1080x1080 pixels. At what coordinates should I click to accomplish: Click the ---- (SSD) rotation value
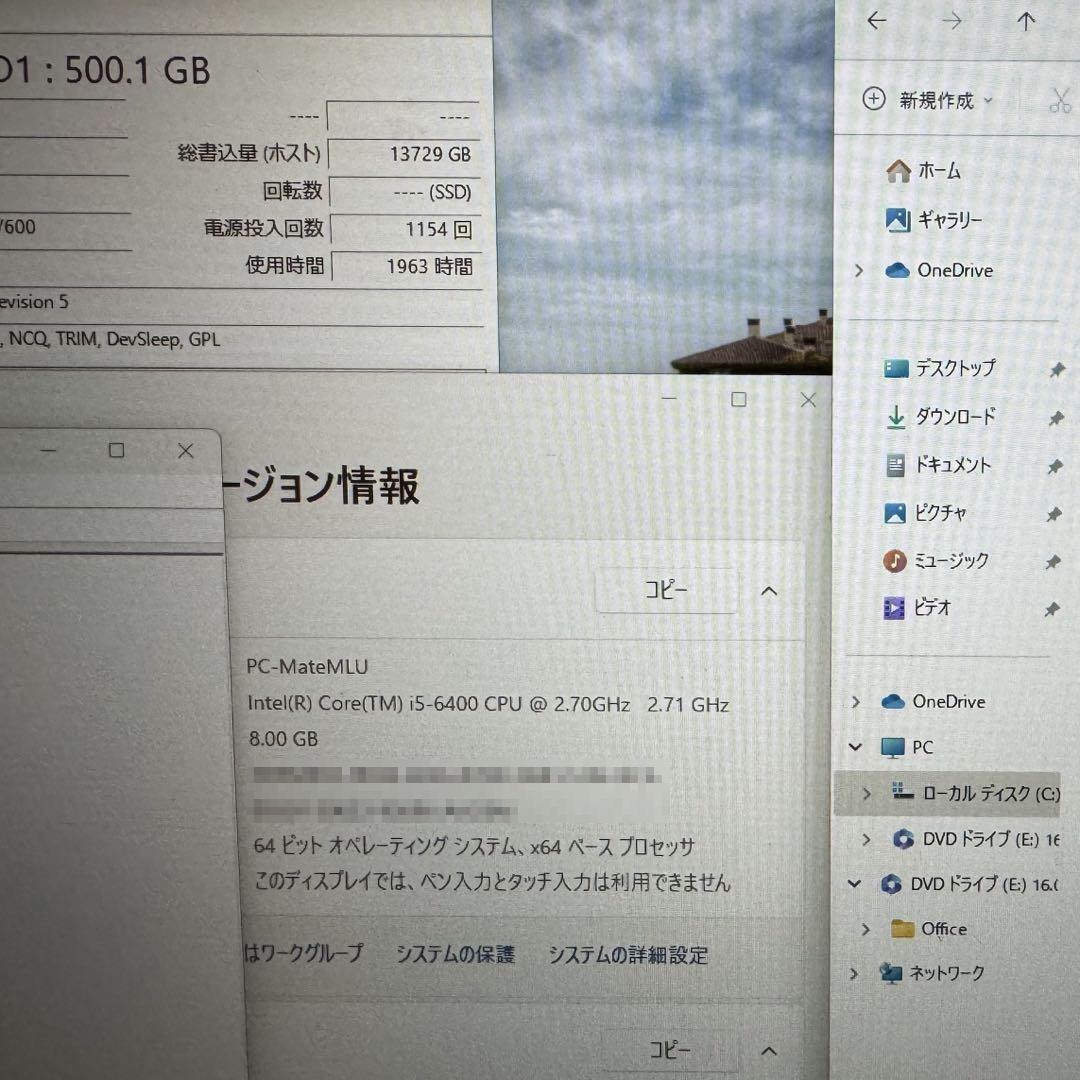(433, 192)
